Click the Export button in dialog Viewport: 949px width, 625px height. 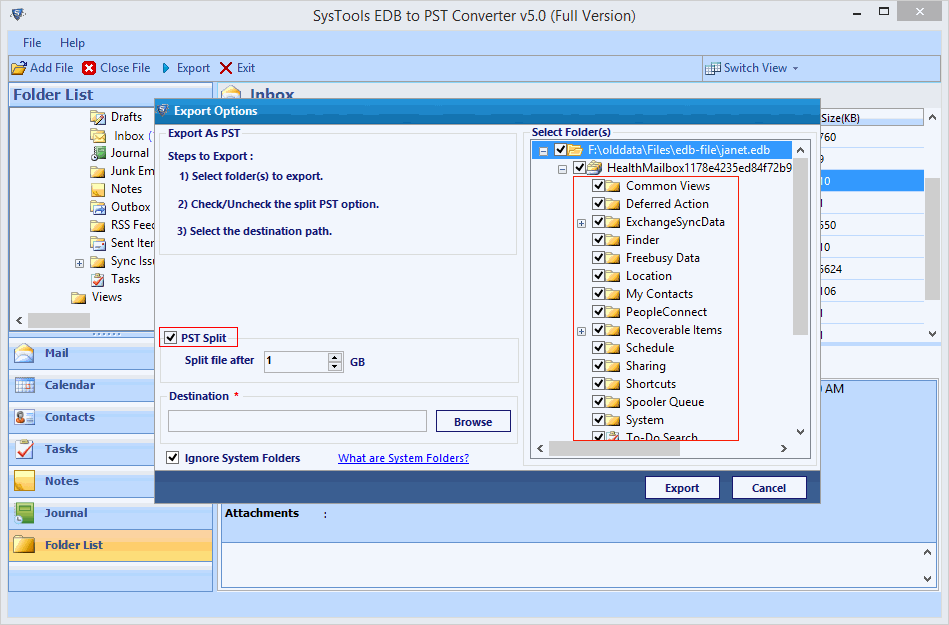682,488
